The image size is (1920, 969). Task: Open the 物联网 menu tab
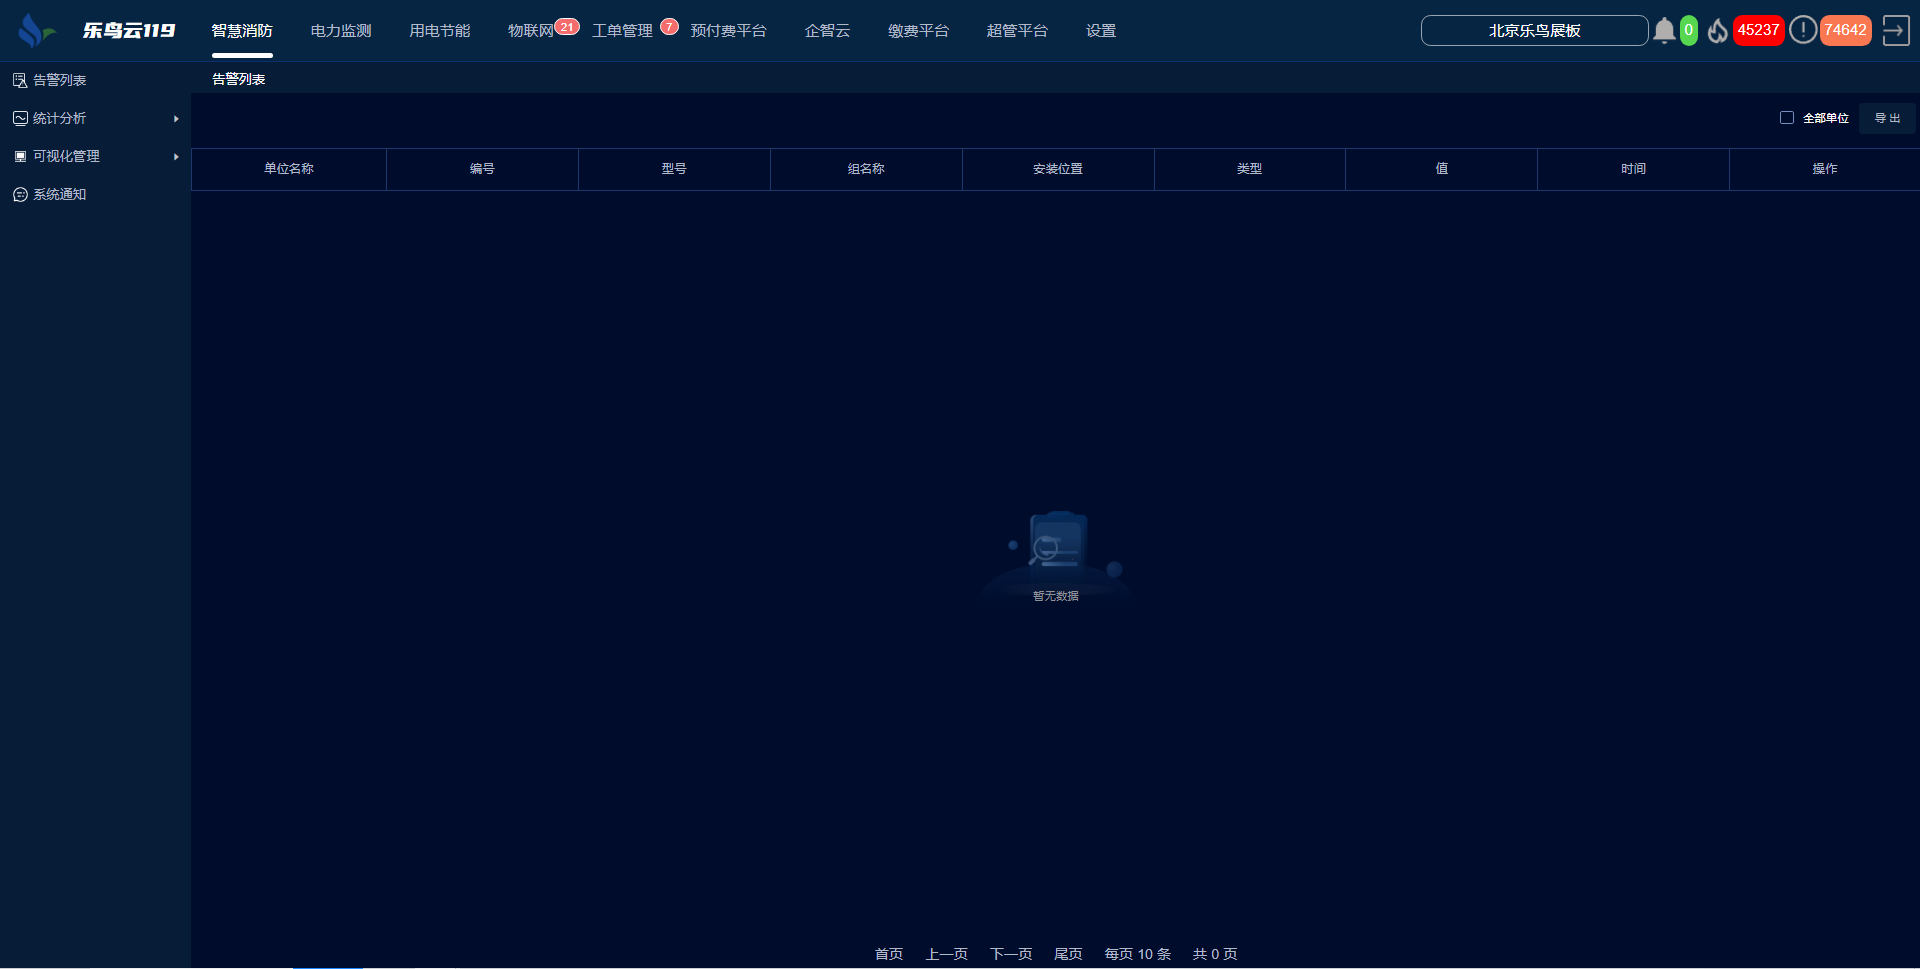tap(530, 31)
